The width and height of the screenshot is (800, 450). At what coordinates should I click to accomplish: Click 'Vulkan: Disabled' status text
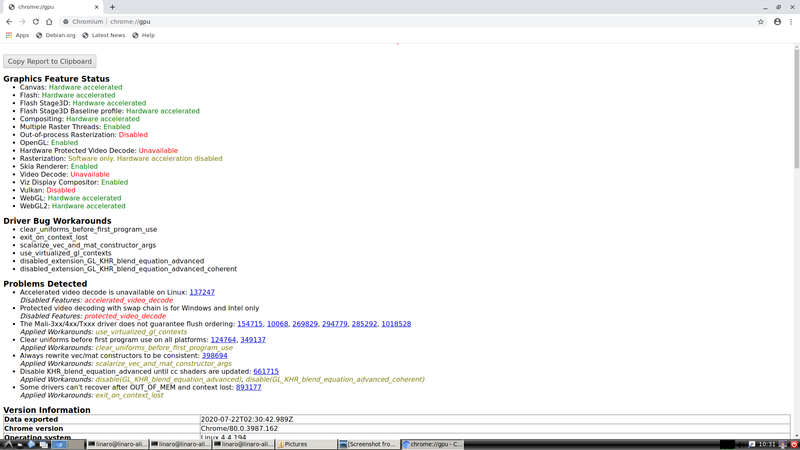tap(47, 190)
